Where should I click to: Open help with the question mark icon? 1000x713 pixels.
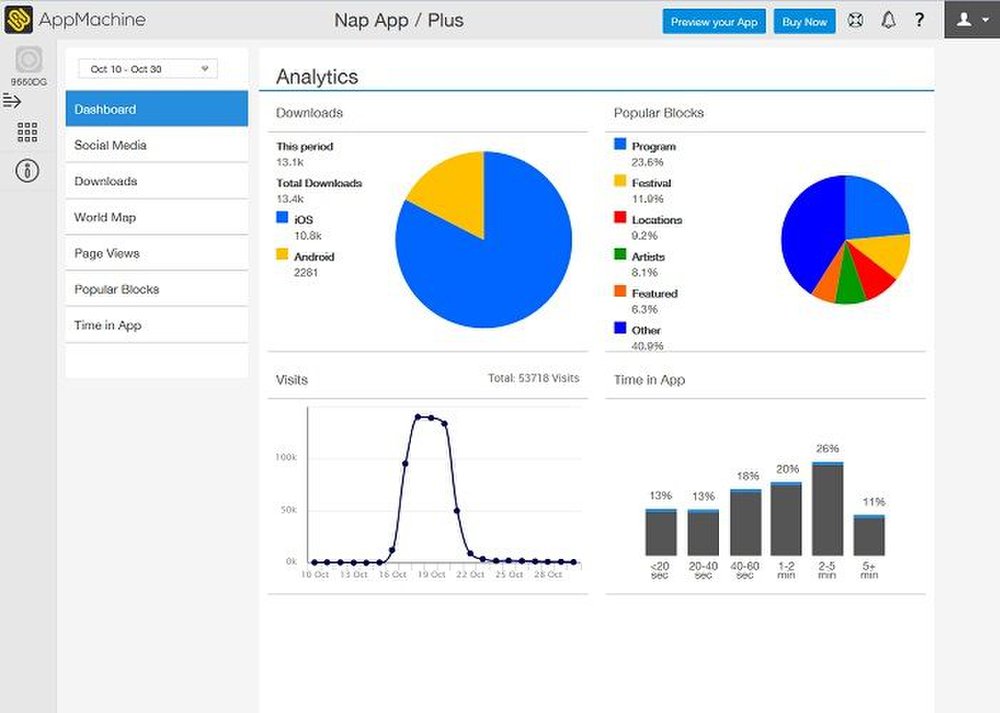click(919, 21)
